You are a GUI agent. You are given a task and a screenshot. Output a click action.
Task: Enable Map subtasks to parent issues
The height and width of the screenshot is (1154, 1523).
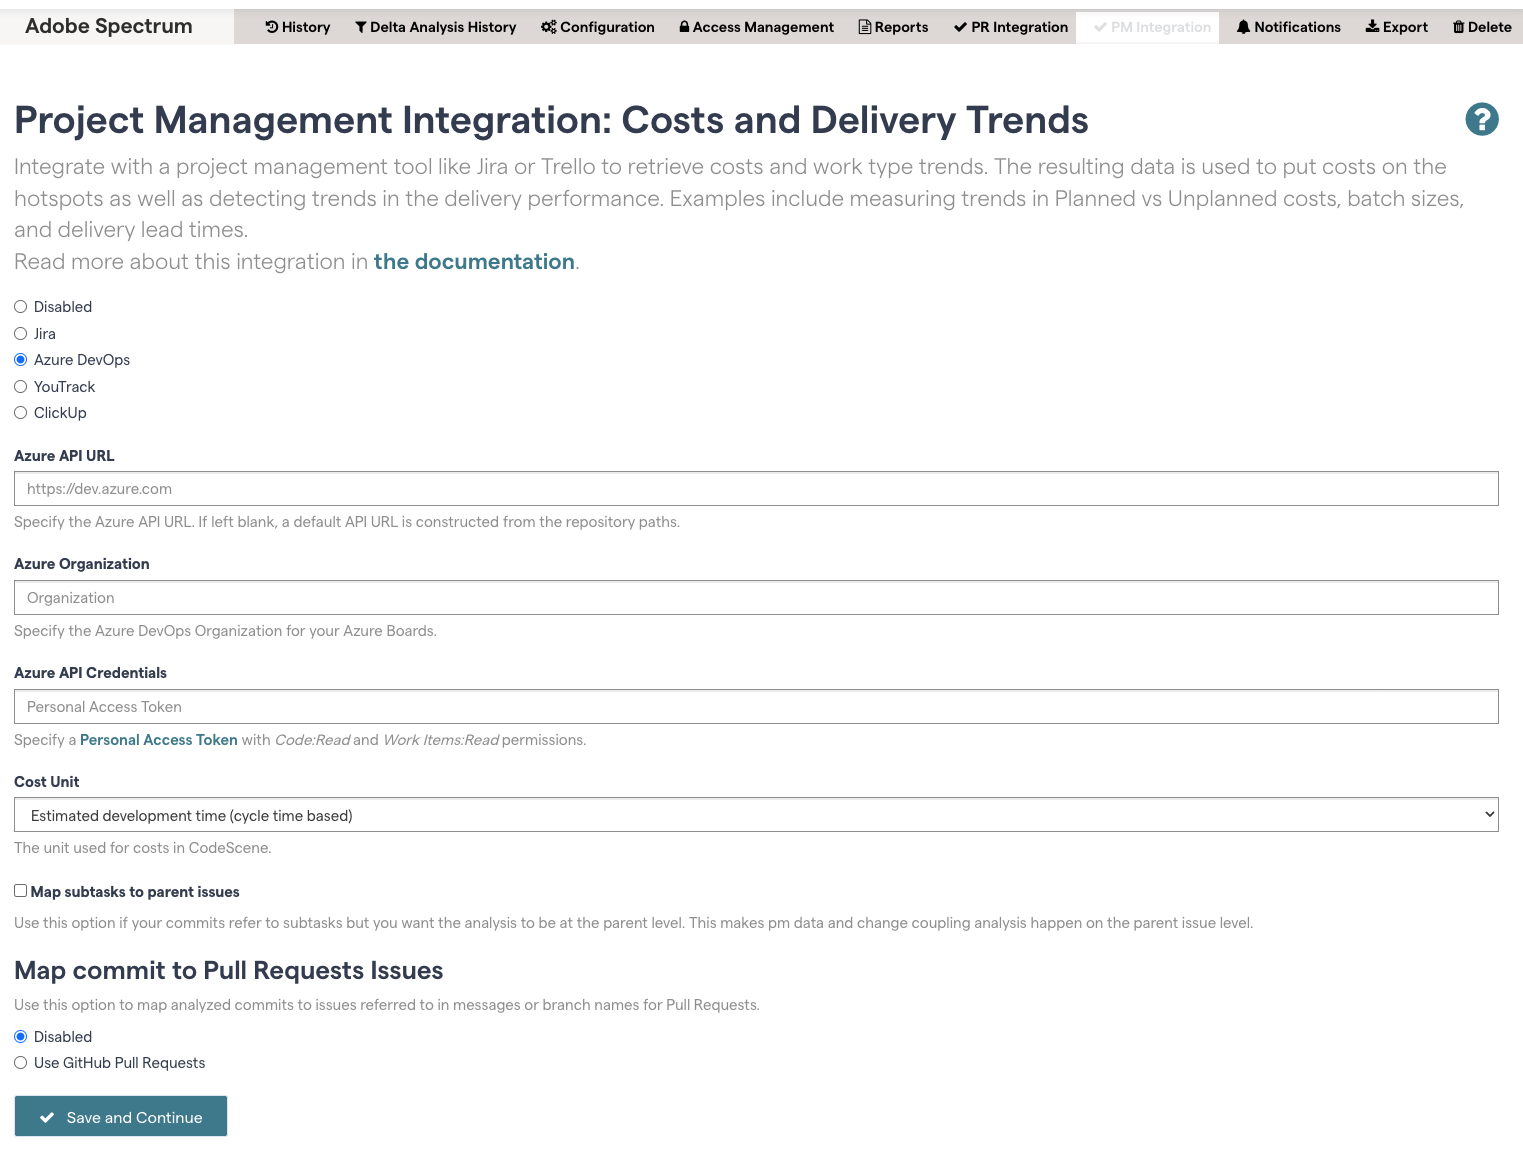point(20,890)
